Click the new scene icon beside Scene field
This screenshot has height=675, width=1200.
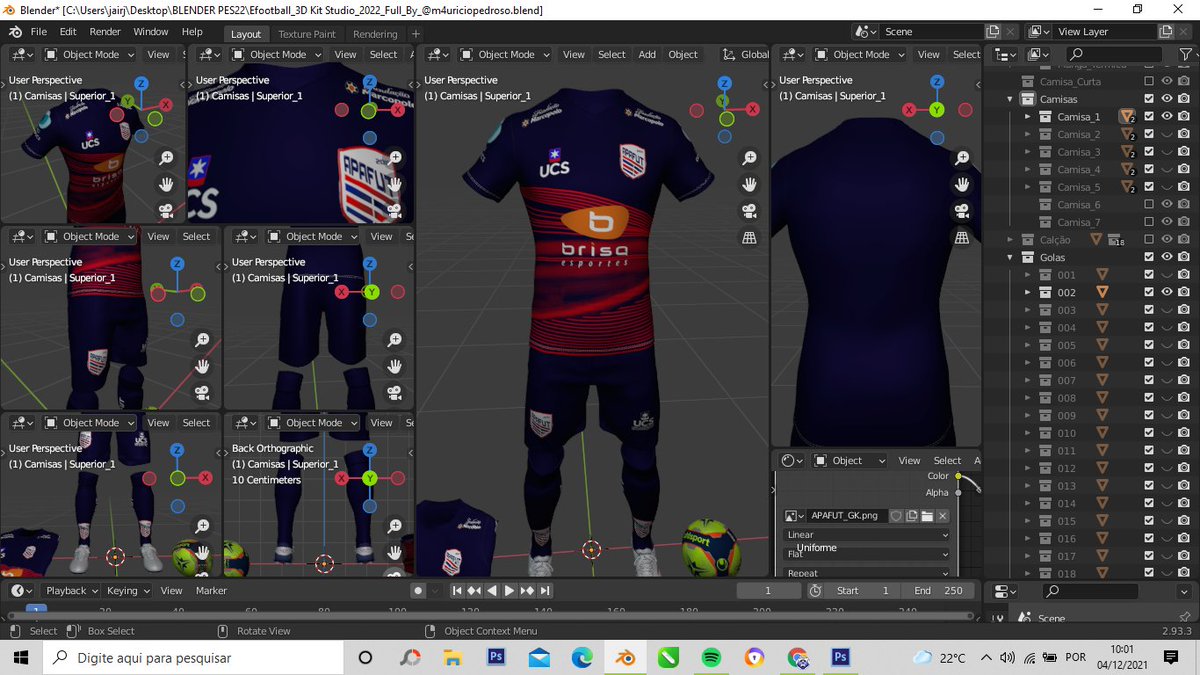click(993, 32)
